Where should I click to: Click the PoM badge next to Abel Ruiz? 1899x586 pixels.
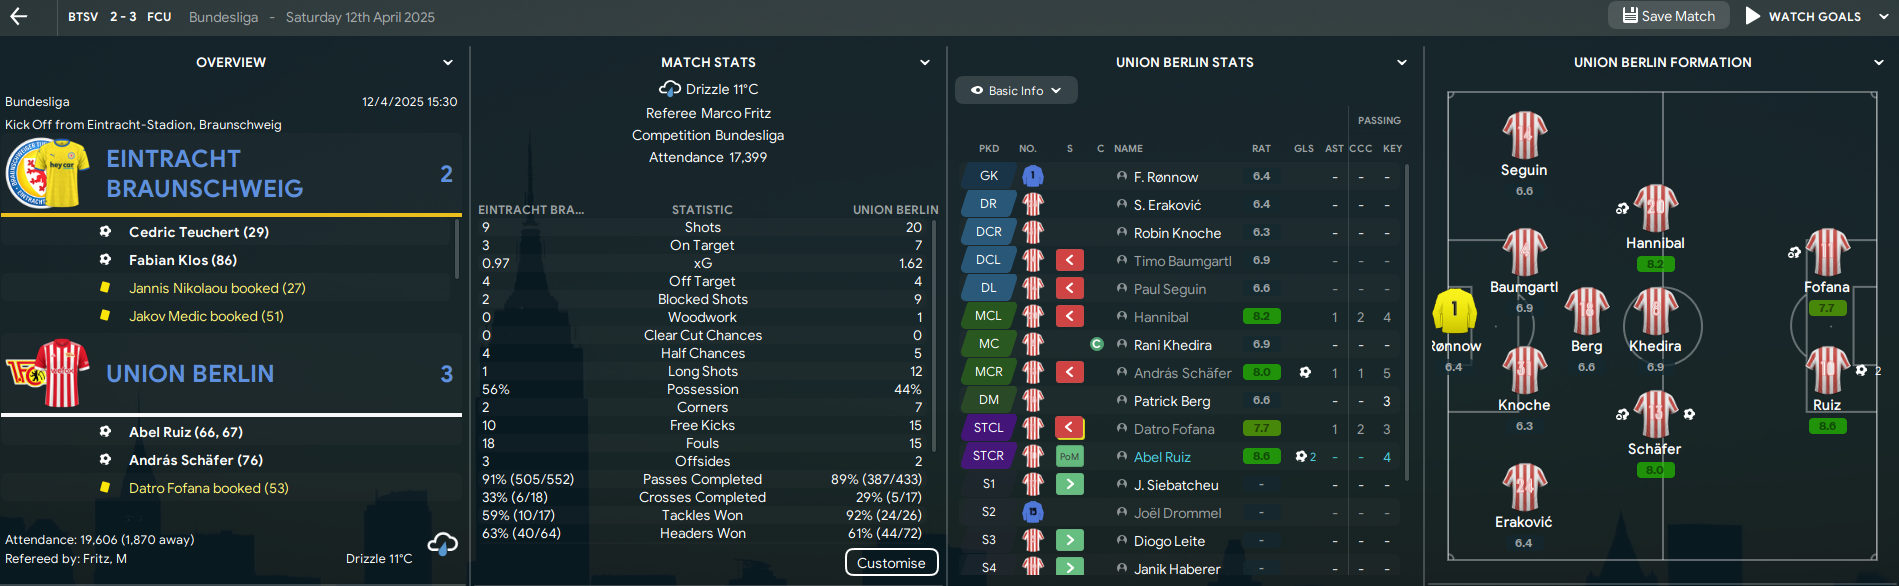pos(1069,457)
